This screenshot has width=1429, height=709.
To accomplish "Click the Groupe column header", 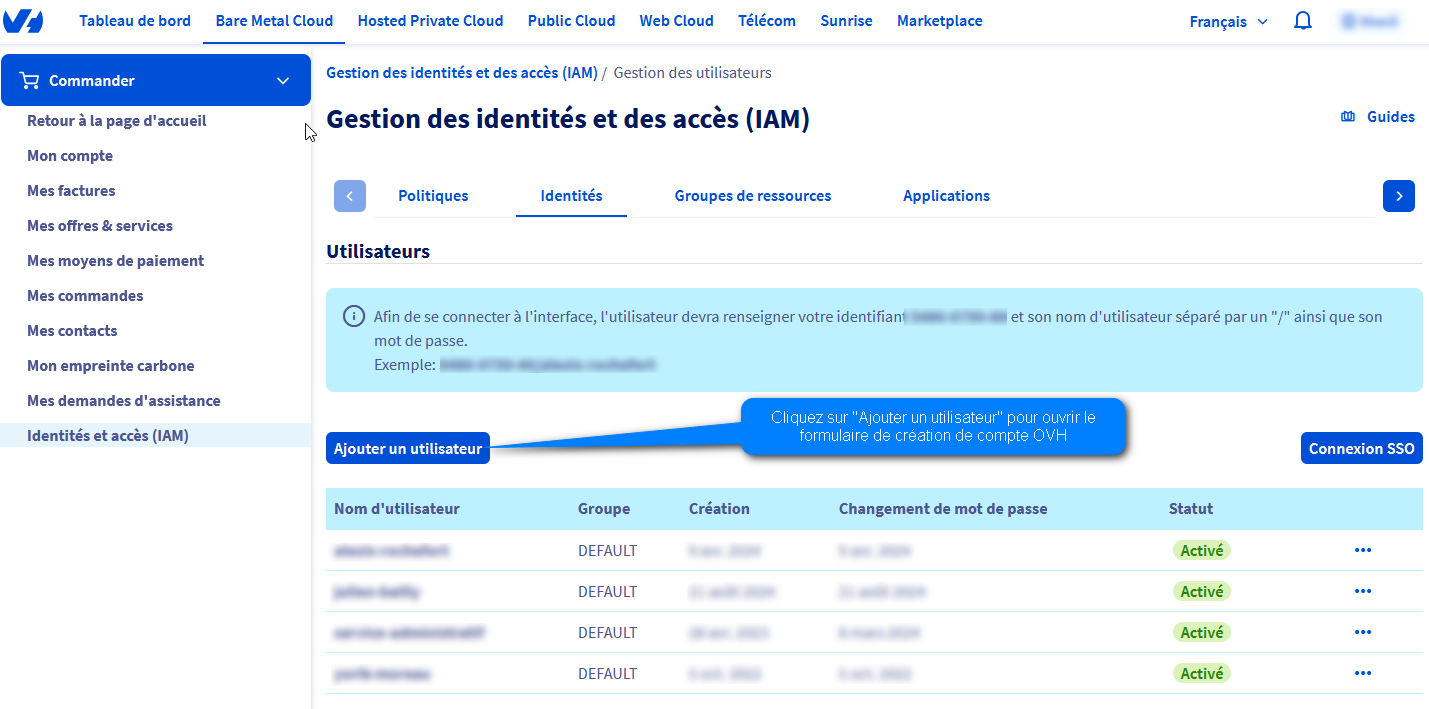I will pyautogui.click(x=604, y=509).
